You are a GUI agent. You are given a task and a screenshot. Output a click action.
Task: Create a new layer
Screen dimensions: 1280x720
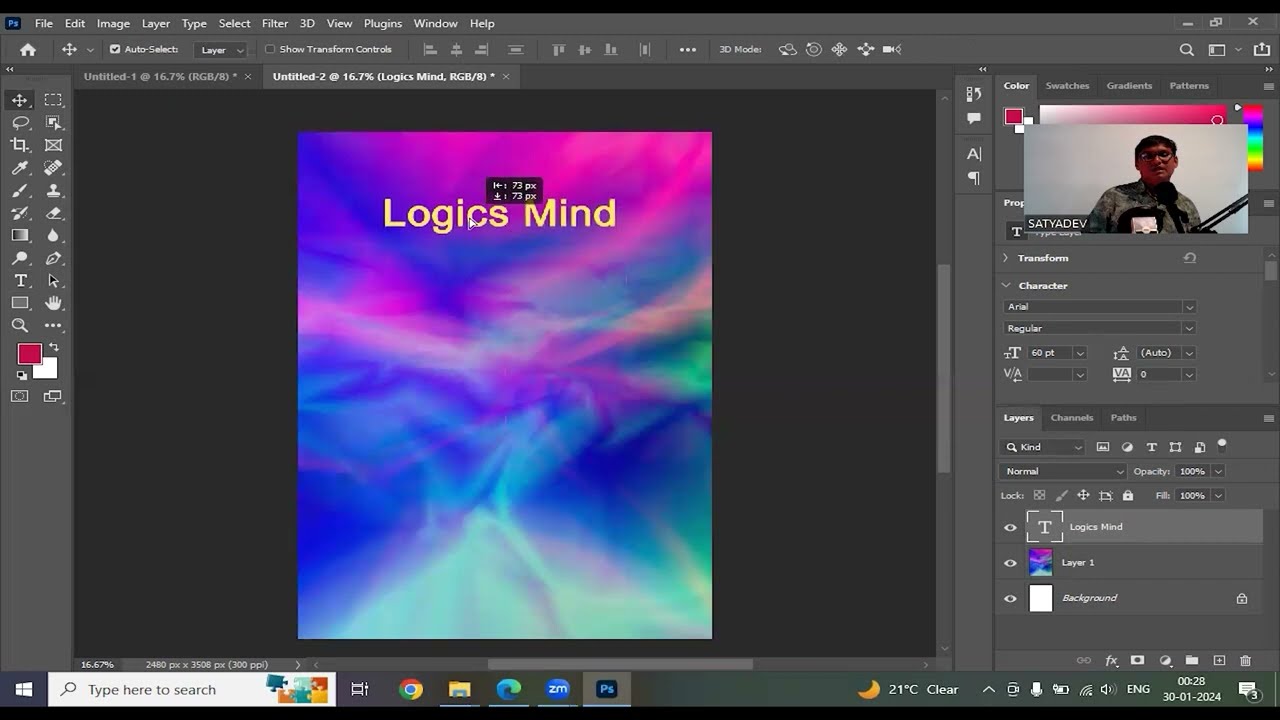pyautogui.click(x=1219, y=661)
